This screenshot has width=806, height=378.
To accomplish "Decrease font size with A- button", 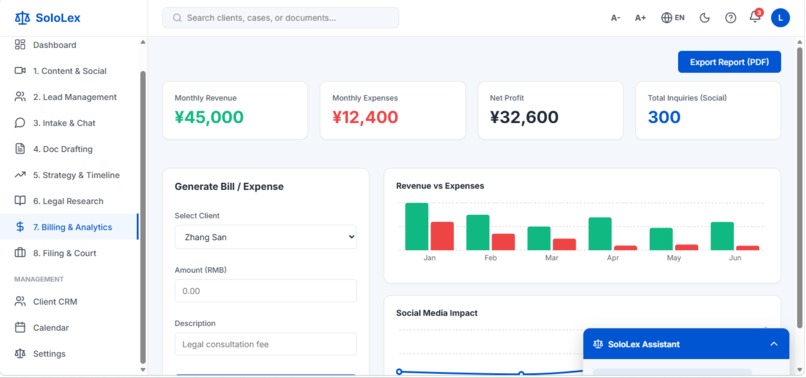I will (x=615, y=18).
